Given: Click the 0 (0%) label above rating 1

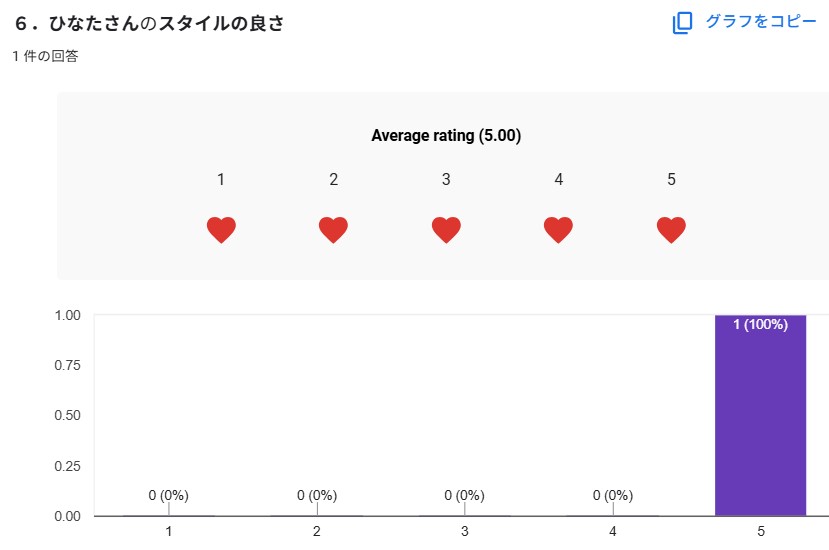Looking at the screenshot, I should point(168,495).
